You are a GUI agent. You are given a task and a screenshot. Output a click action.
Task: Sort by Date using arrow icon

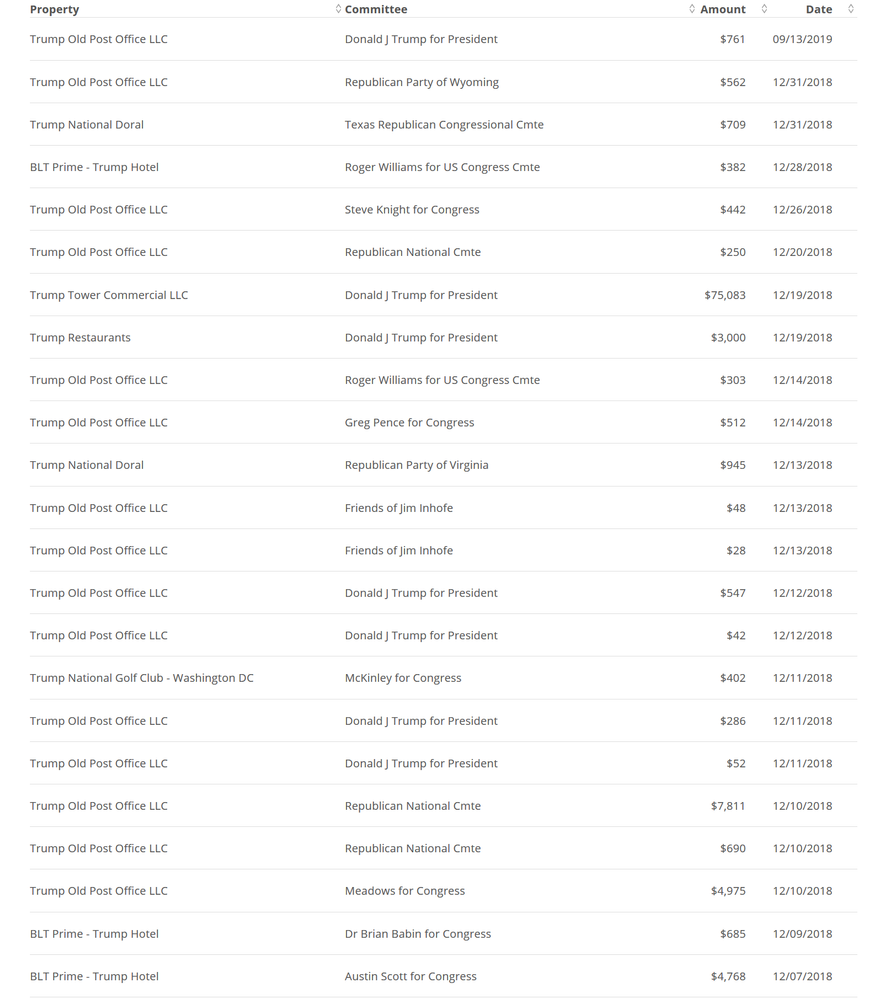tap(850, 9)
